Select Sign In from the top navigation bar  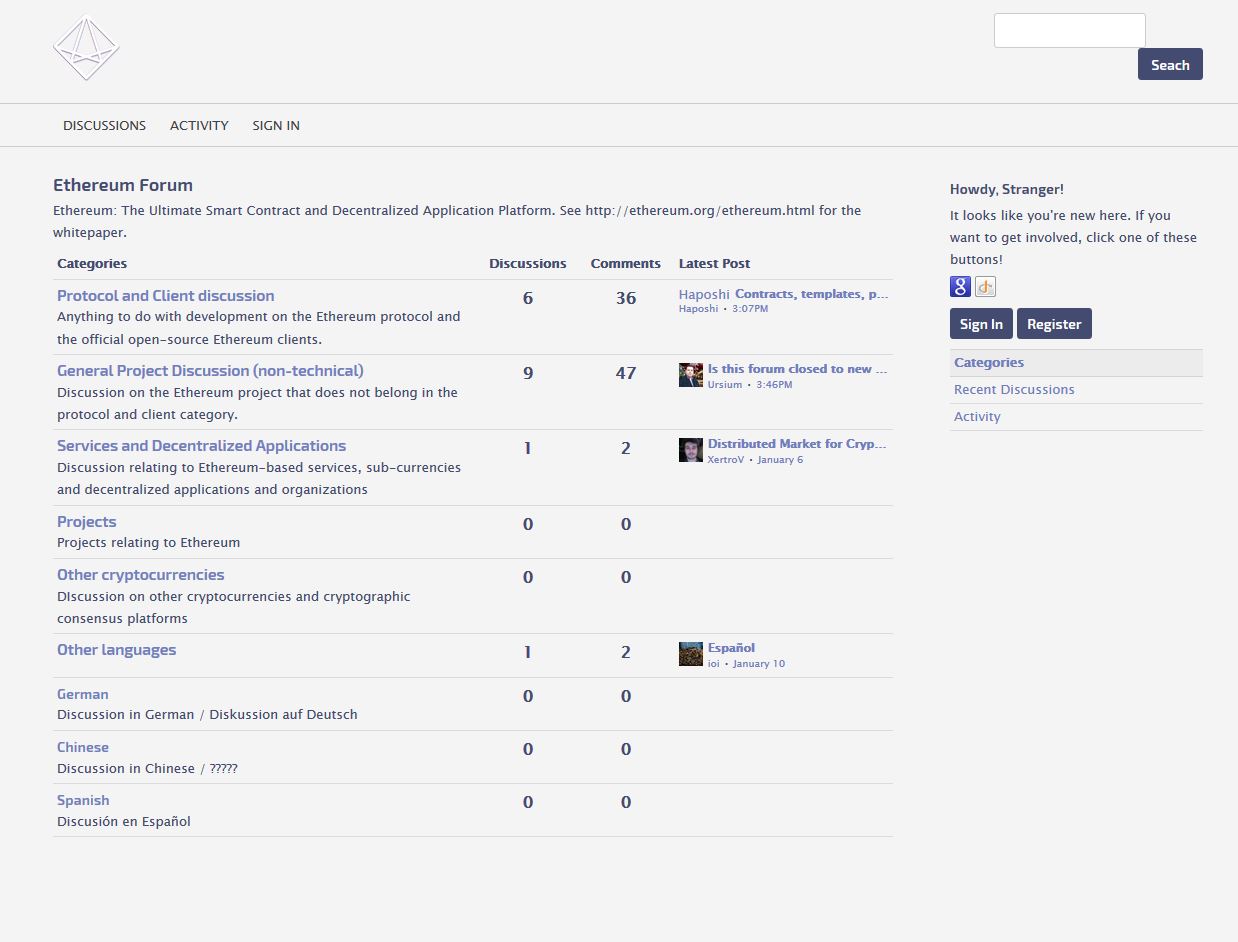point(276,125)
